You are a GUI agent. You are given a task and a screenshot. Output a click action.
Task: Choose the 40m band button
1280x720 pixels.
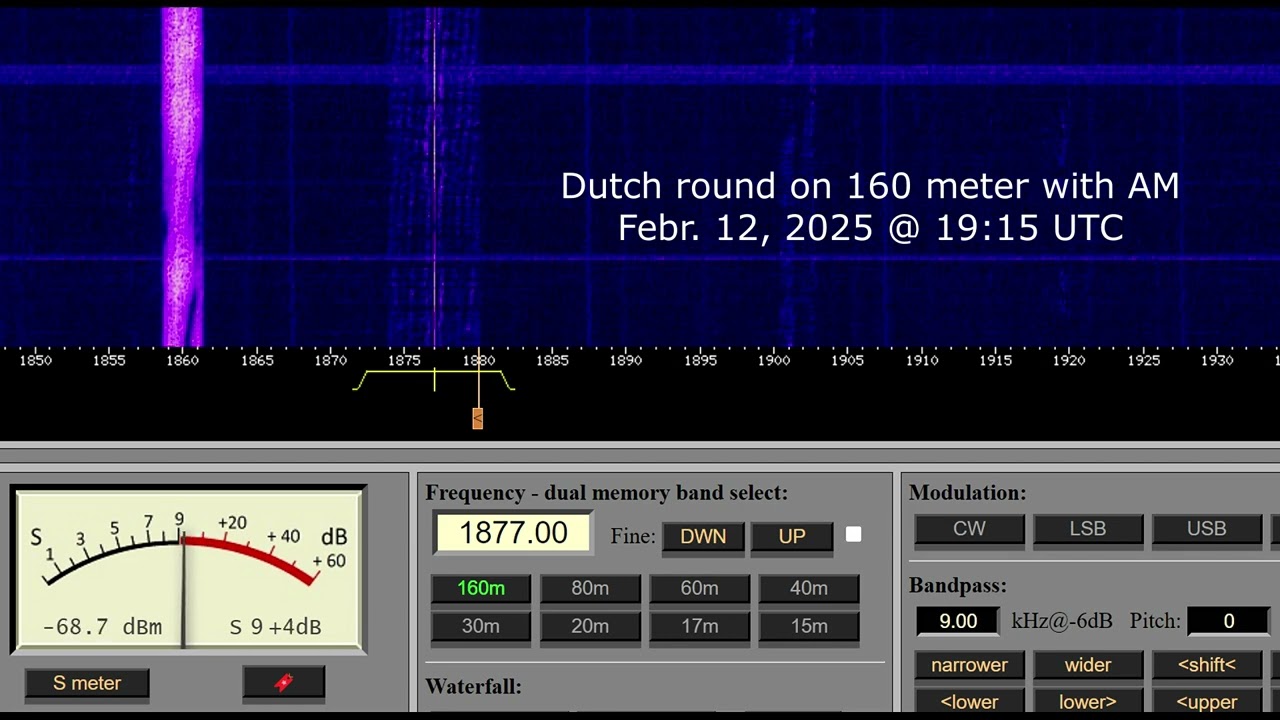(x=809, y=589)
